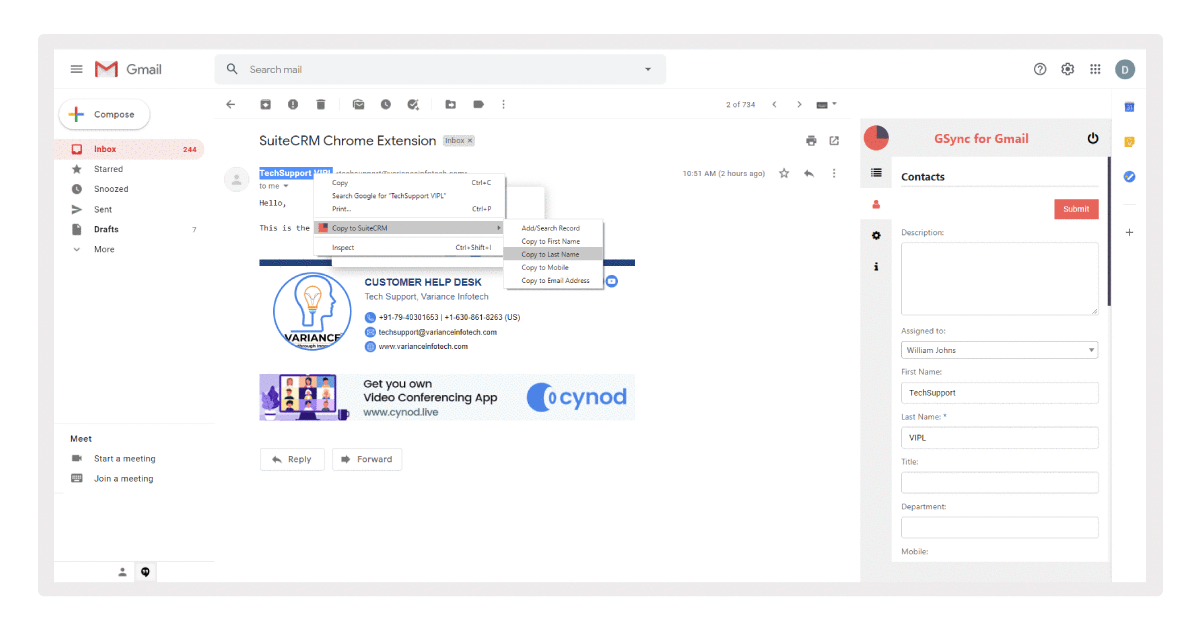Open Gmail support help icon
Screen dimensions: 1200x630
tap(1040, 69)
